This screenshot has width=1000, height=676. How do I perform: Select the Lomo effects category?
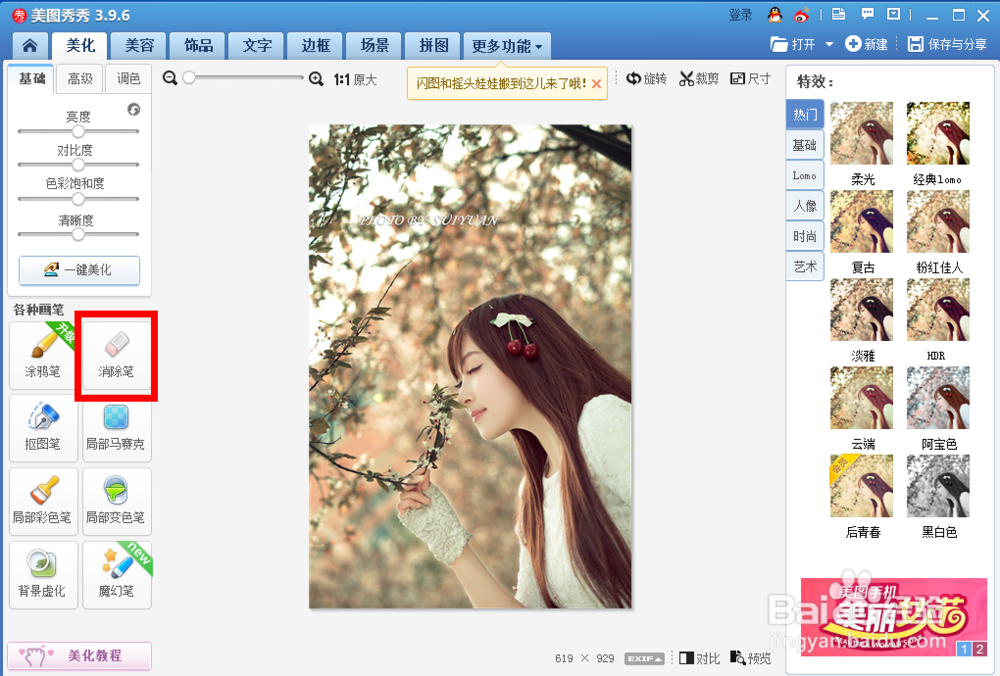(x=805, y=175)
